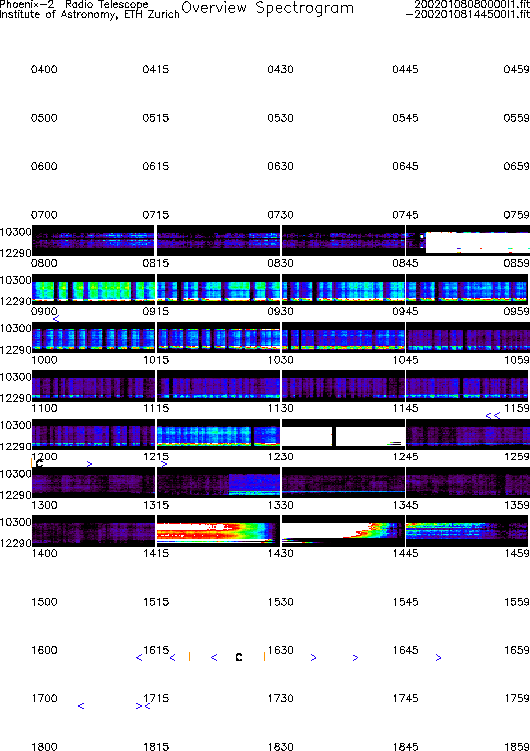Click the blue < marker just left of 1615
The width and height of the screenshot is (530, 751).
(x=139, y=658)
